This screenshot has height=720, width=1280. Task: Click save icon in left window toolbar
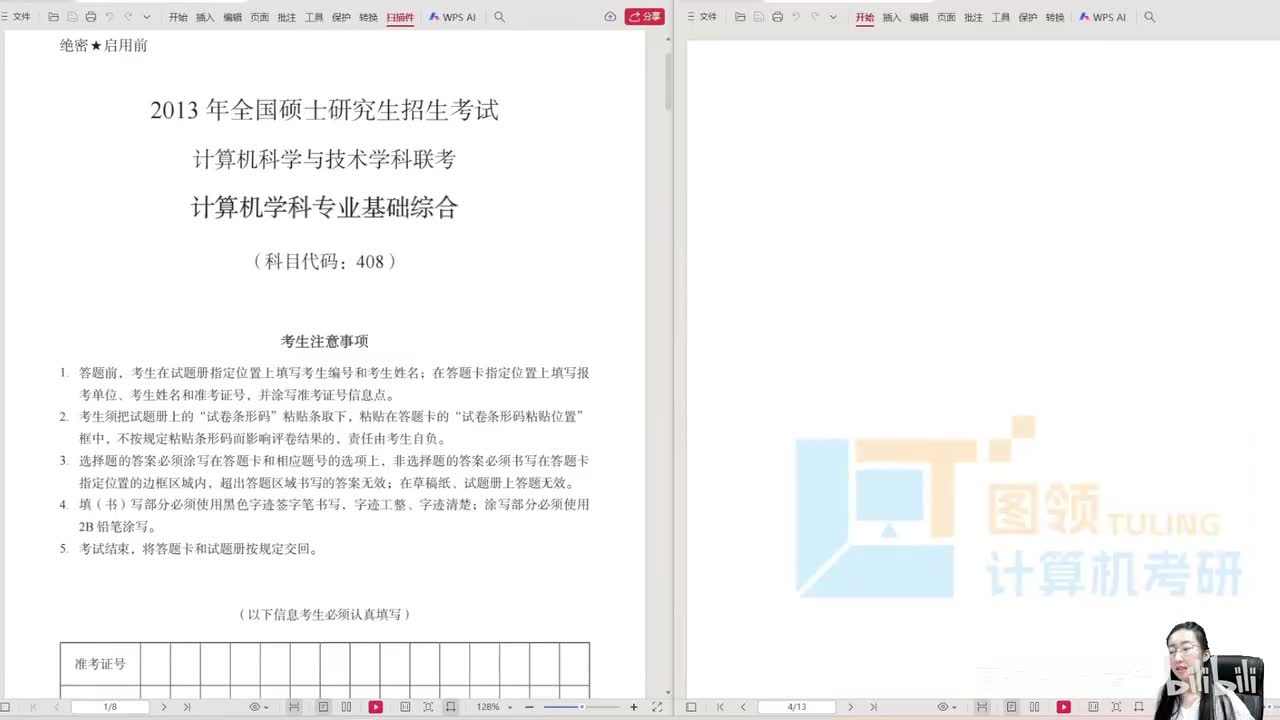pos(72,17)
